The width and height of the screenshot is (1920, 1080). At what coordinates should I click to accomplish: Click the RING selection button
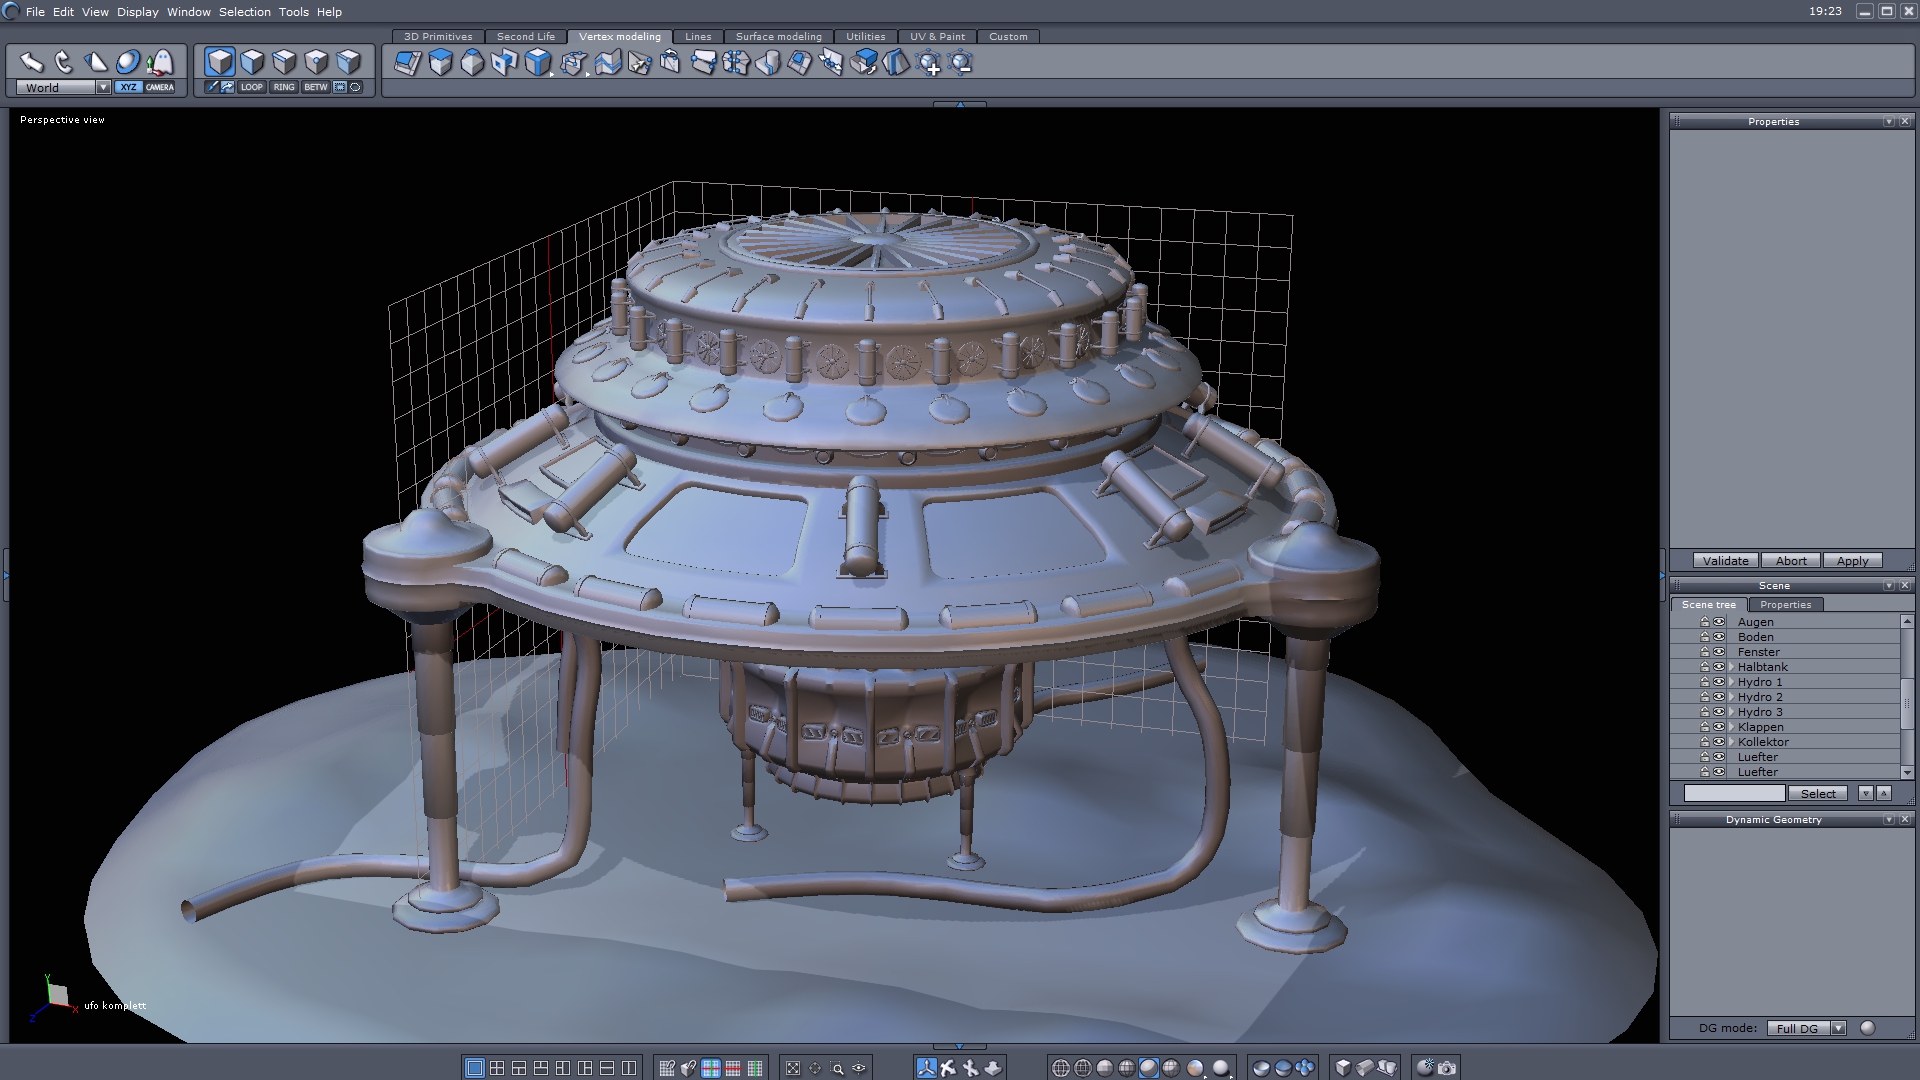coord(284,87)
